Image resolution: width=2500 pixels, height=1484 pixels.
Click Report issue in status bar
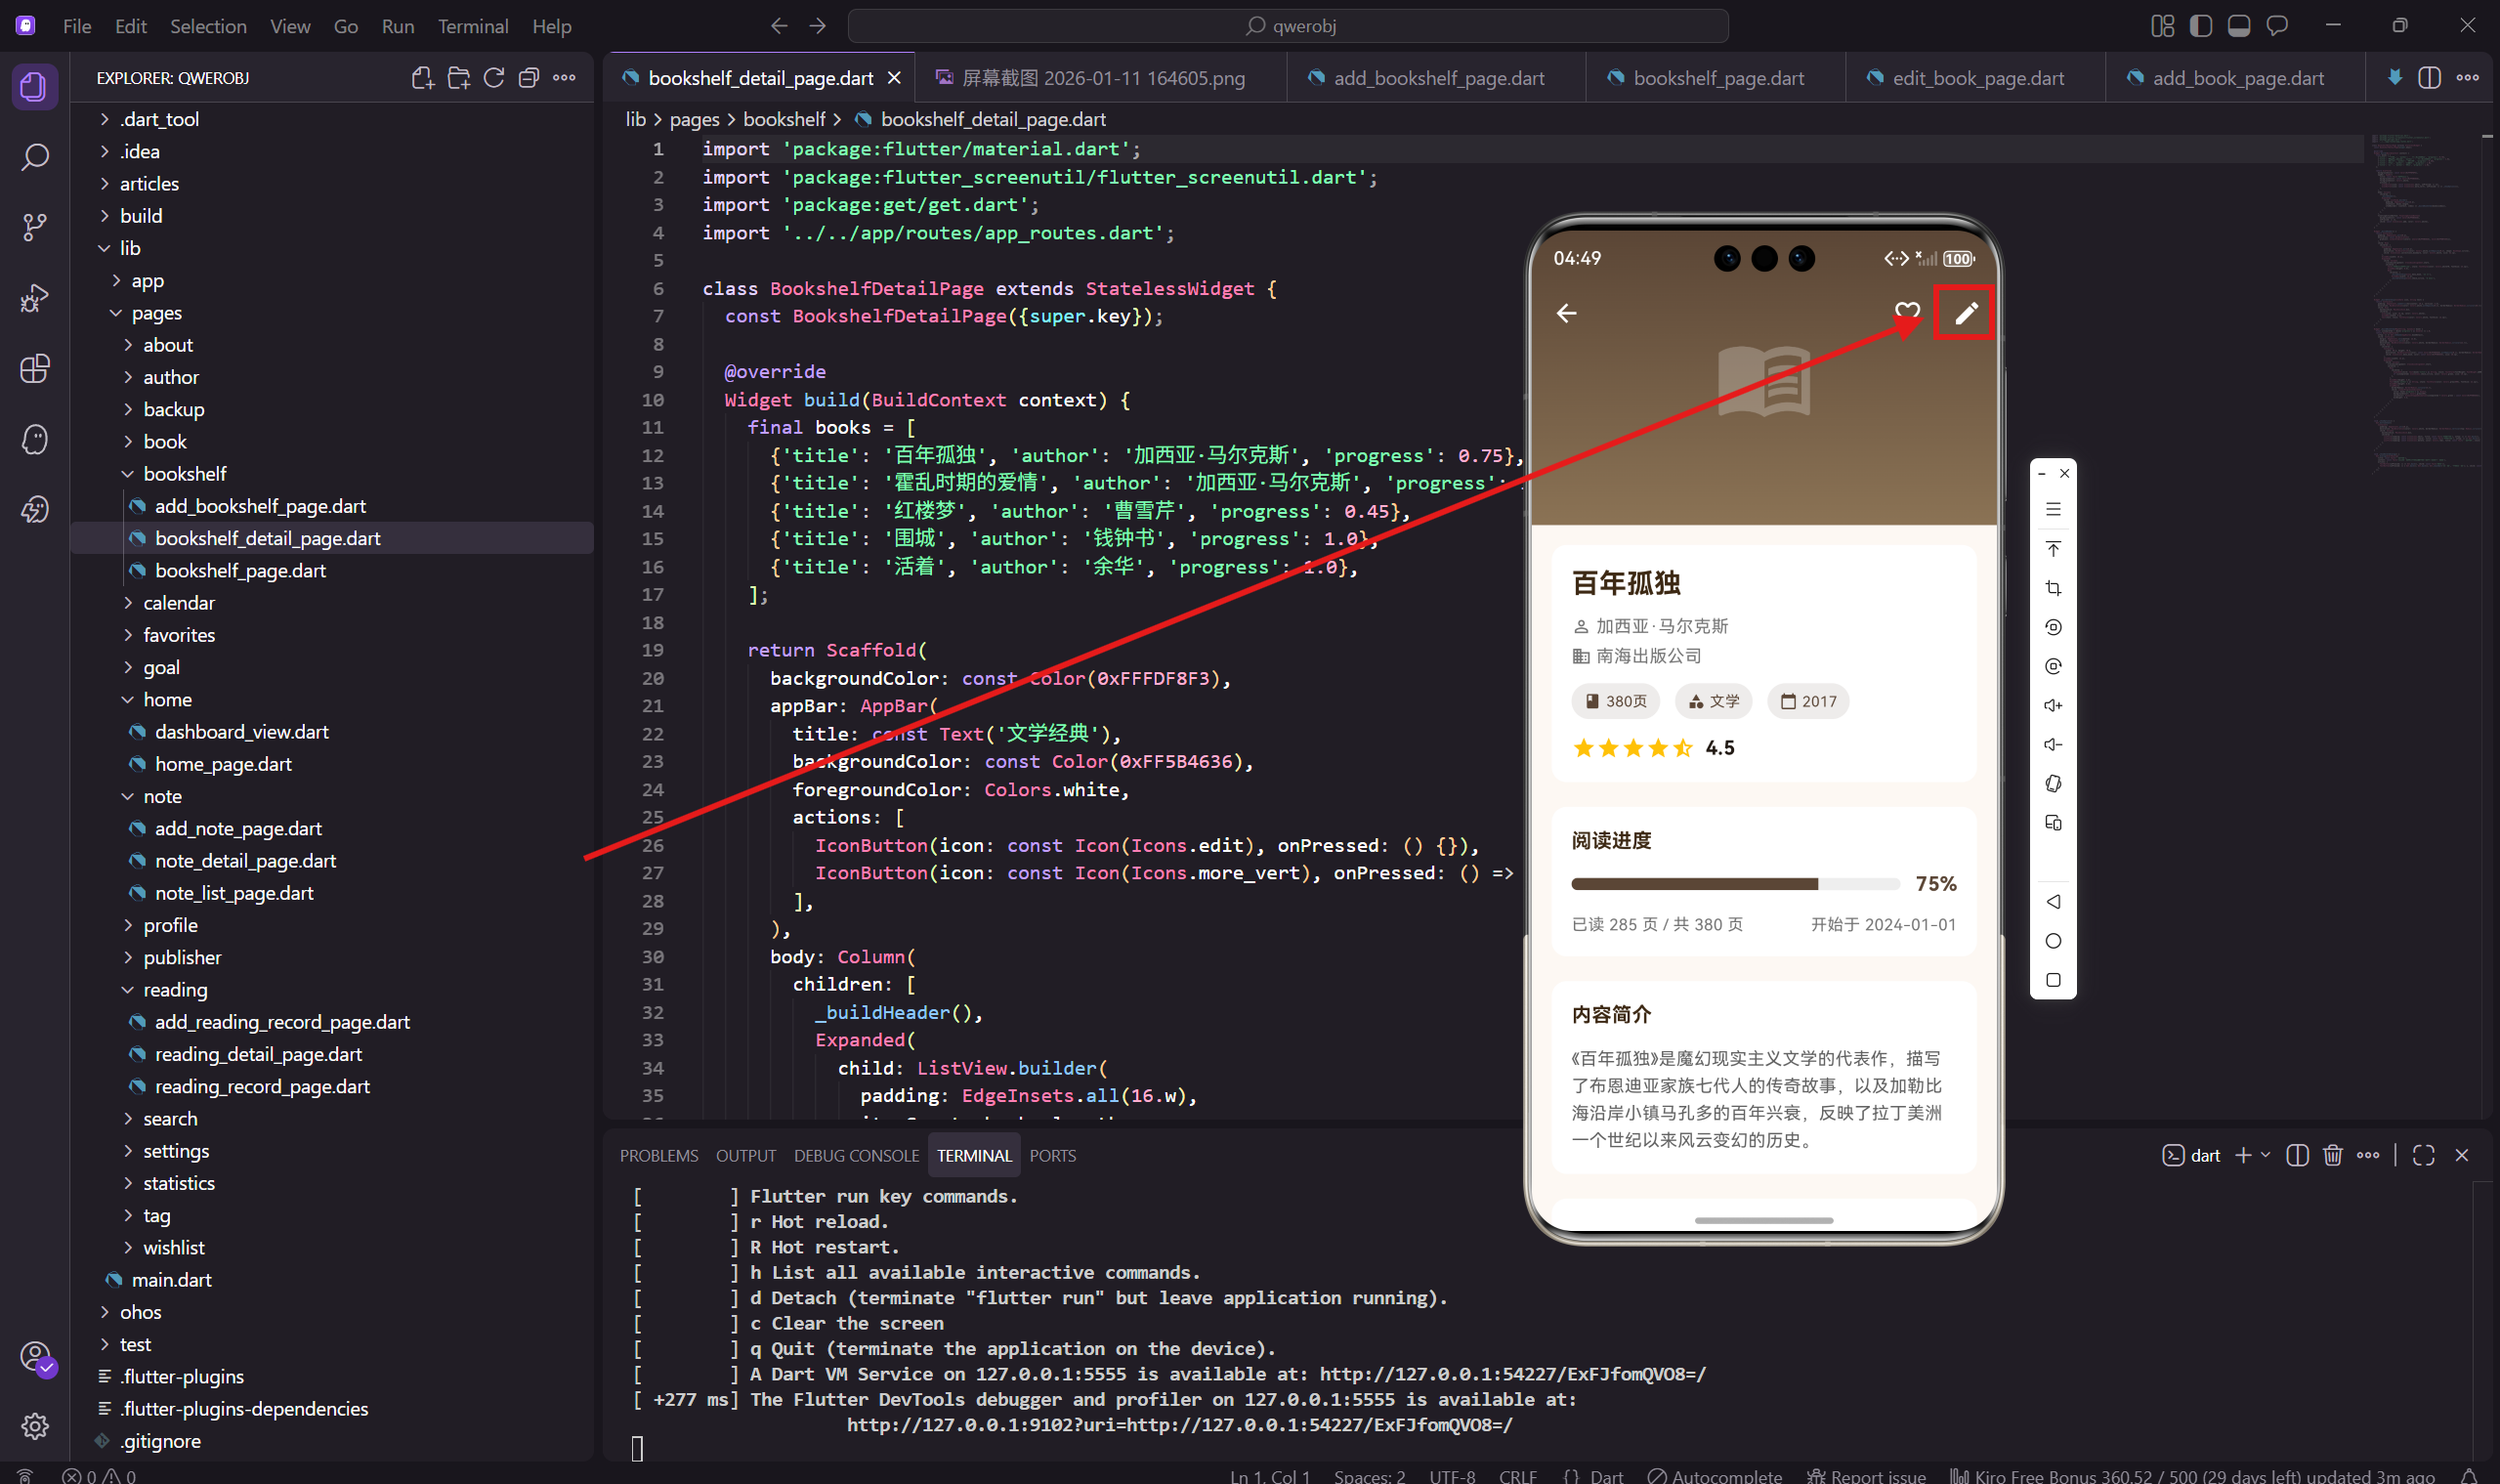[x=1867, y=1476]
